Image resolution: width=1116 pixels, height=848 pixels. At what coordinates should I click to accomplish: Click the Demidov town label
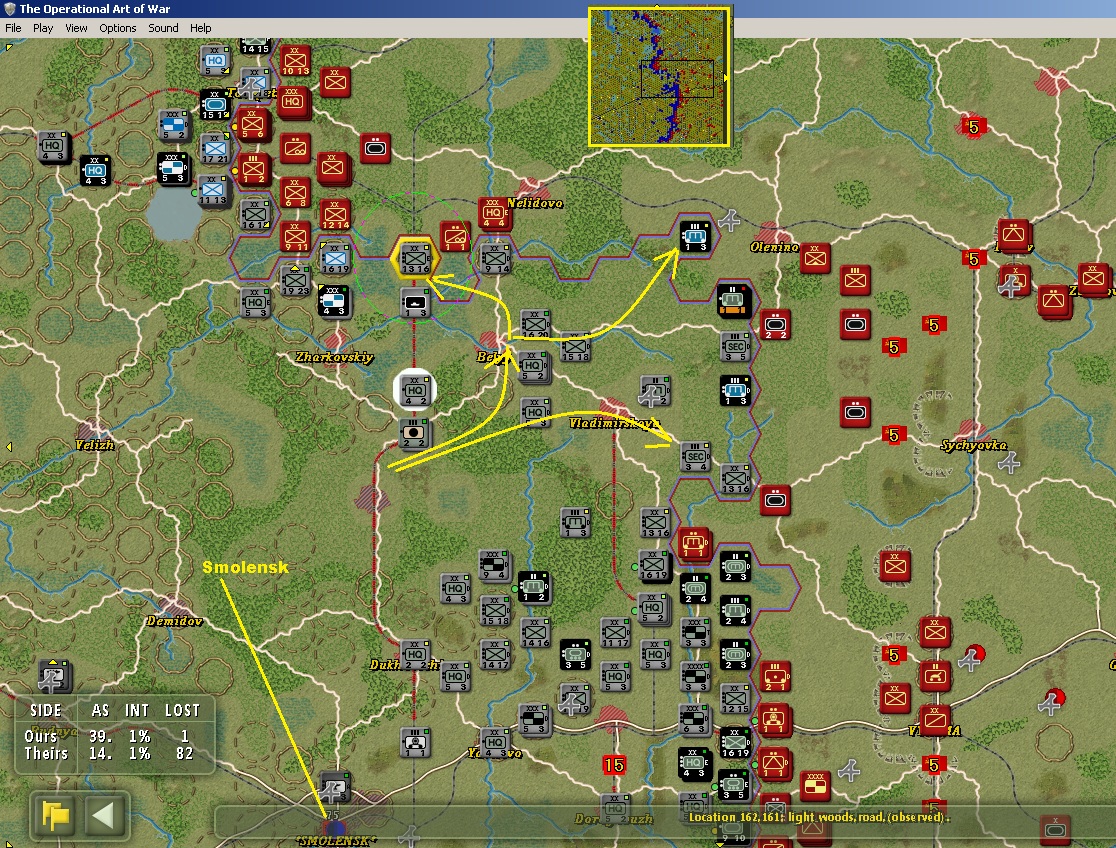(174, 621)
